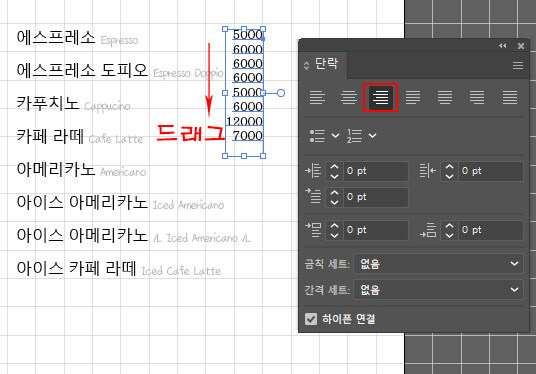Open the 단락 panel options menu
Viewport: 536px width, 374px height.
point(518,65)
